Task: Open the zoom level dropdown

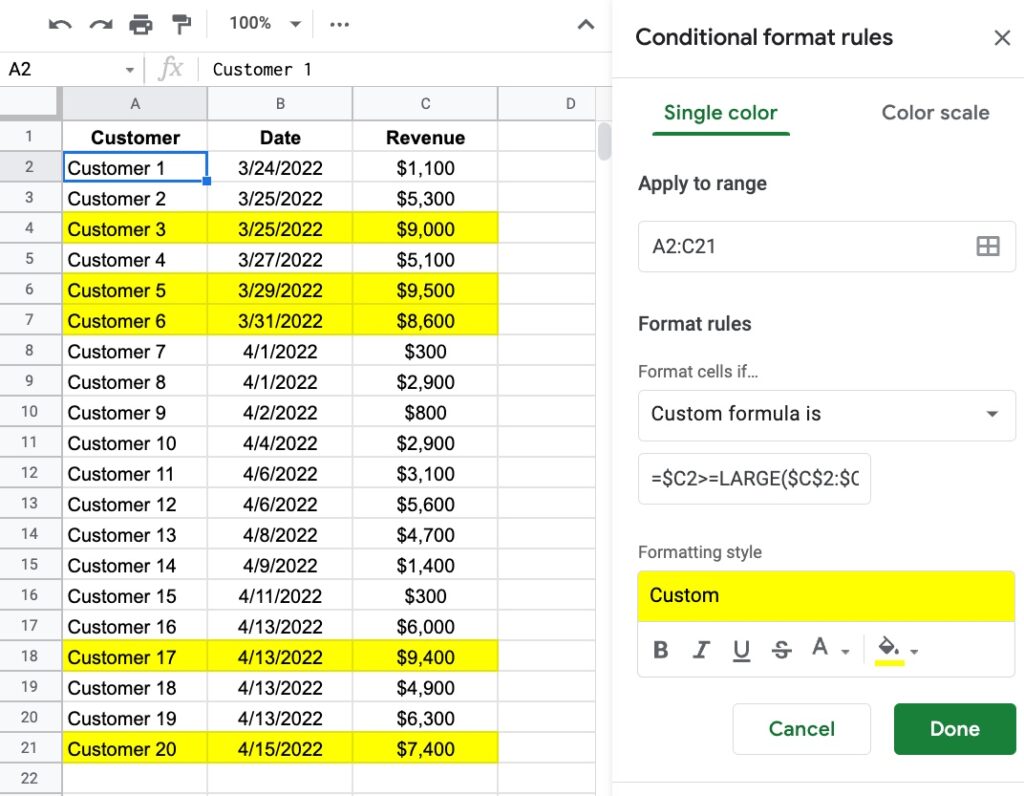Action: 262,24
